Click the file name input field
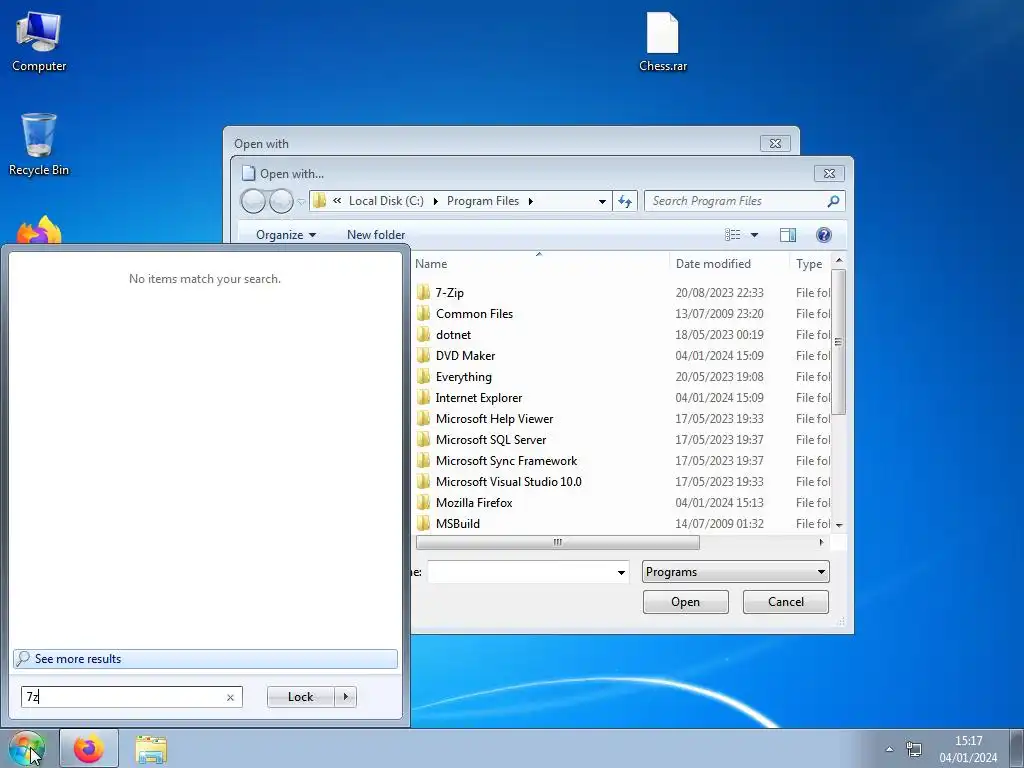1024x768 pixels. 520,572
